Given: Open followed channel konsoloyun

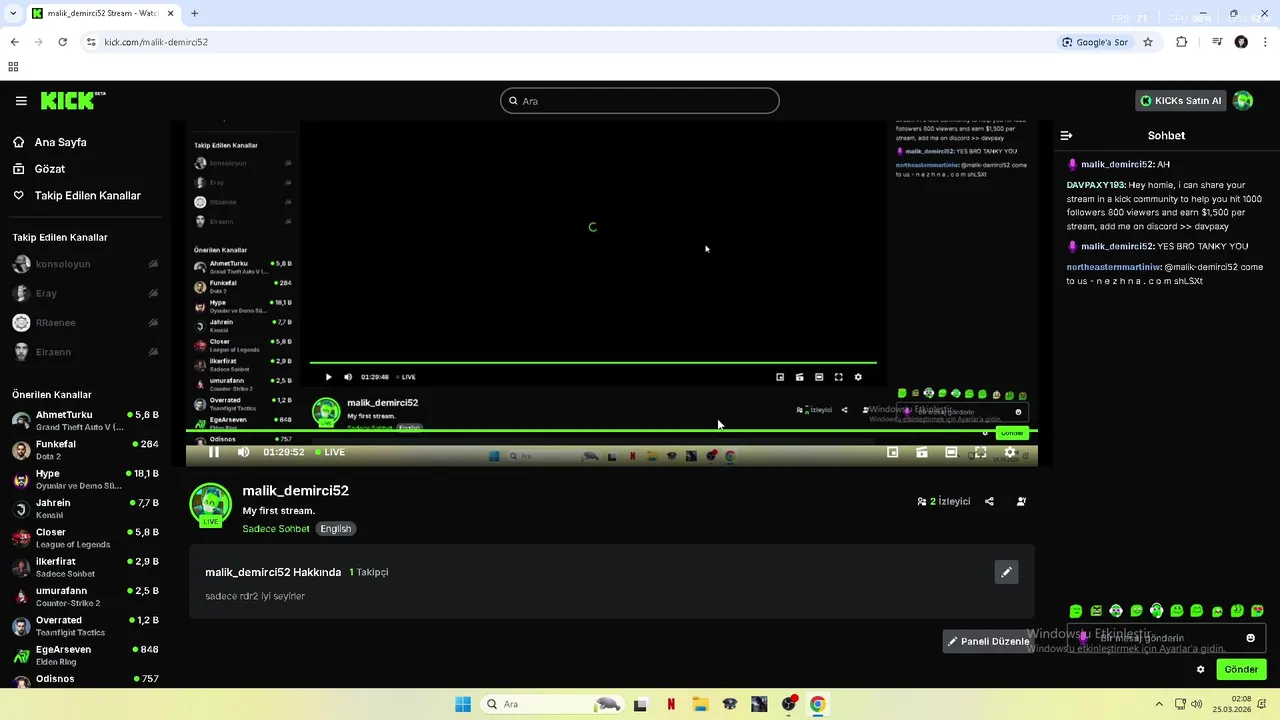Looking at the screenshot, I should (85, 264).
